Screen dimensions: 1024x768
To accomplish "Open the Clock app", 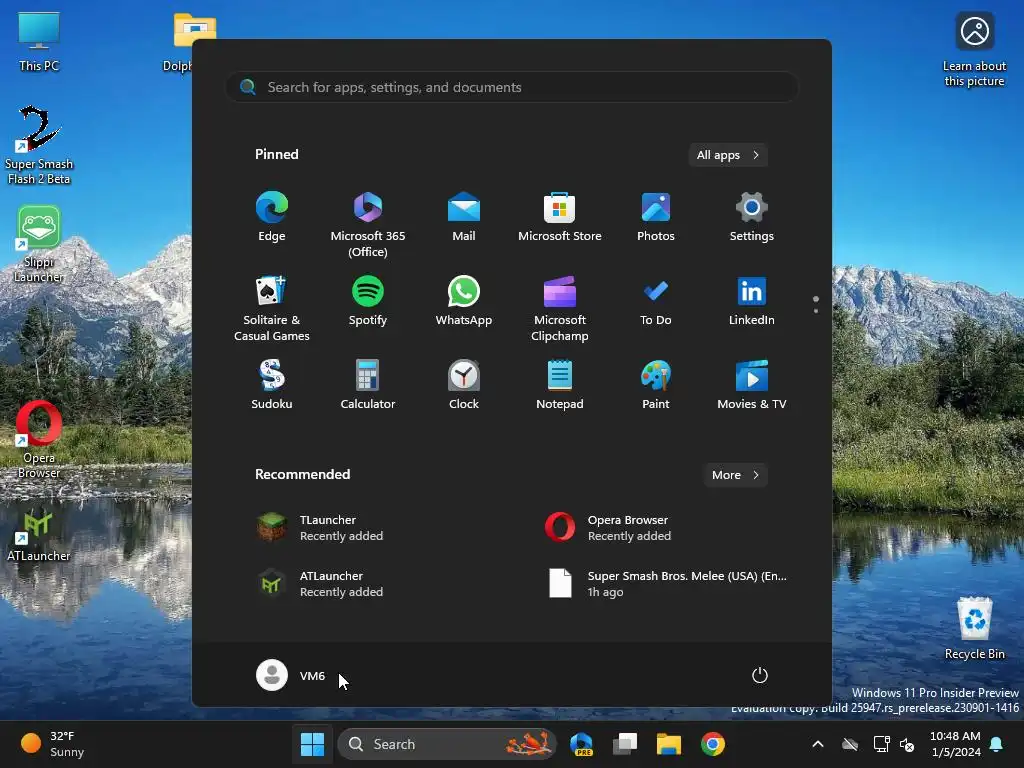I will (x=464, y=385).
